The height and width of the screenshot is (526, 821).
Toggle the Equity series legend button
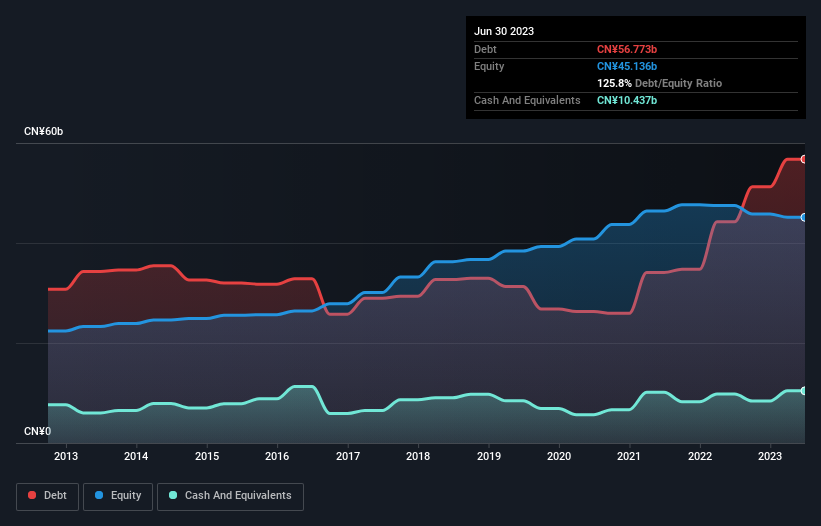118,496
